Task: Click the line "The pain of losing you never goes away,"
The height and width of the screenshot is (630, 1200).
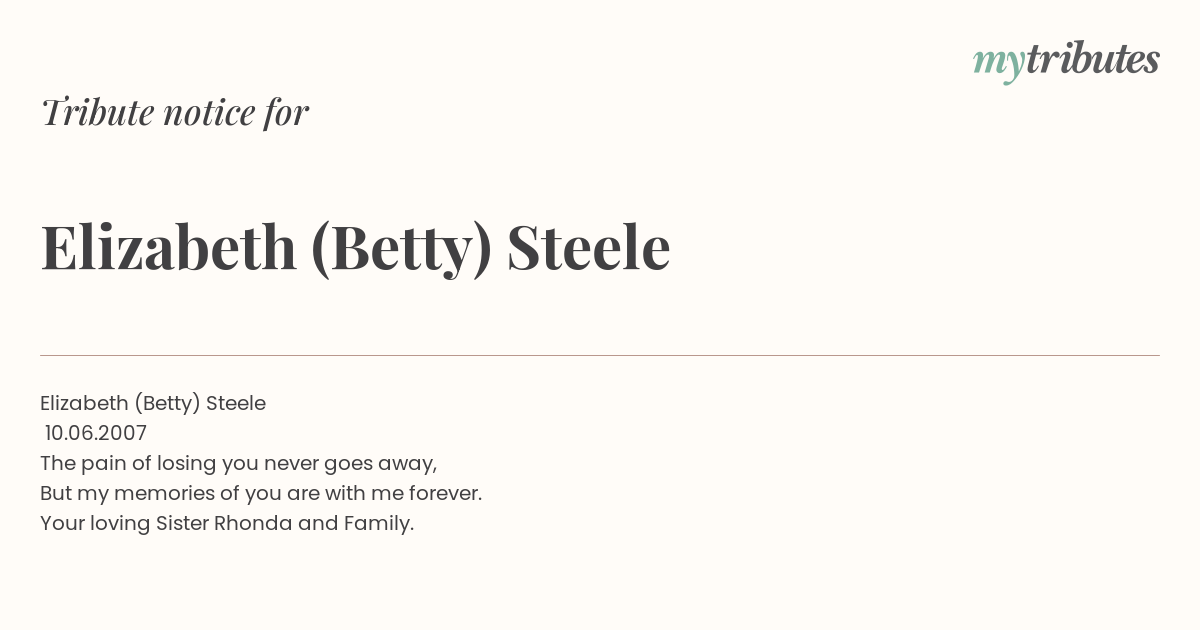Action: [239, 464]
